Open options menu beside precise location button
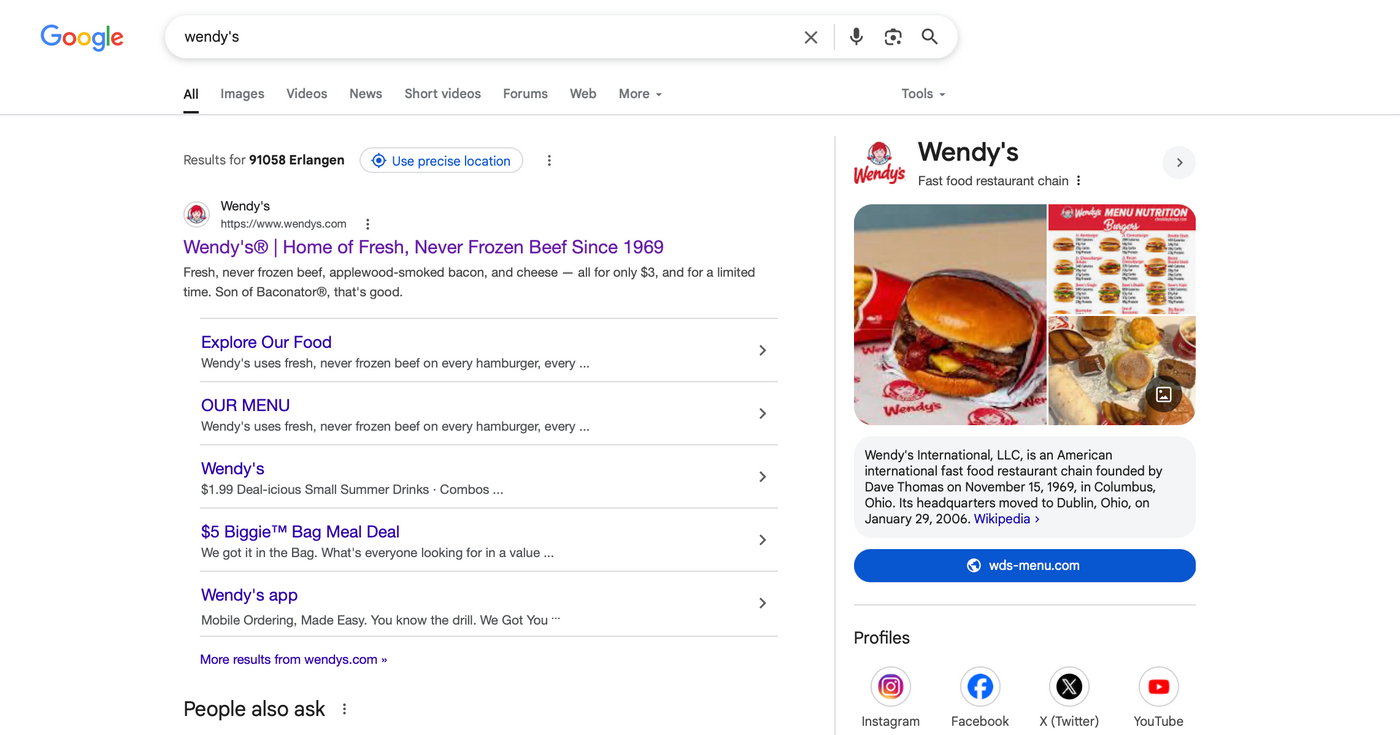 coord(549,161)
